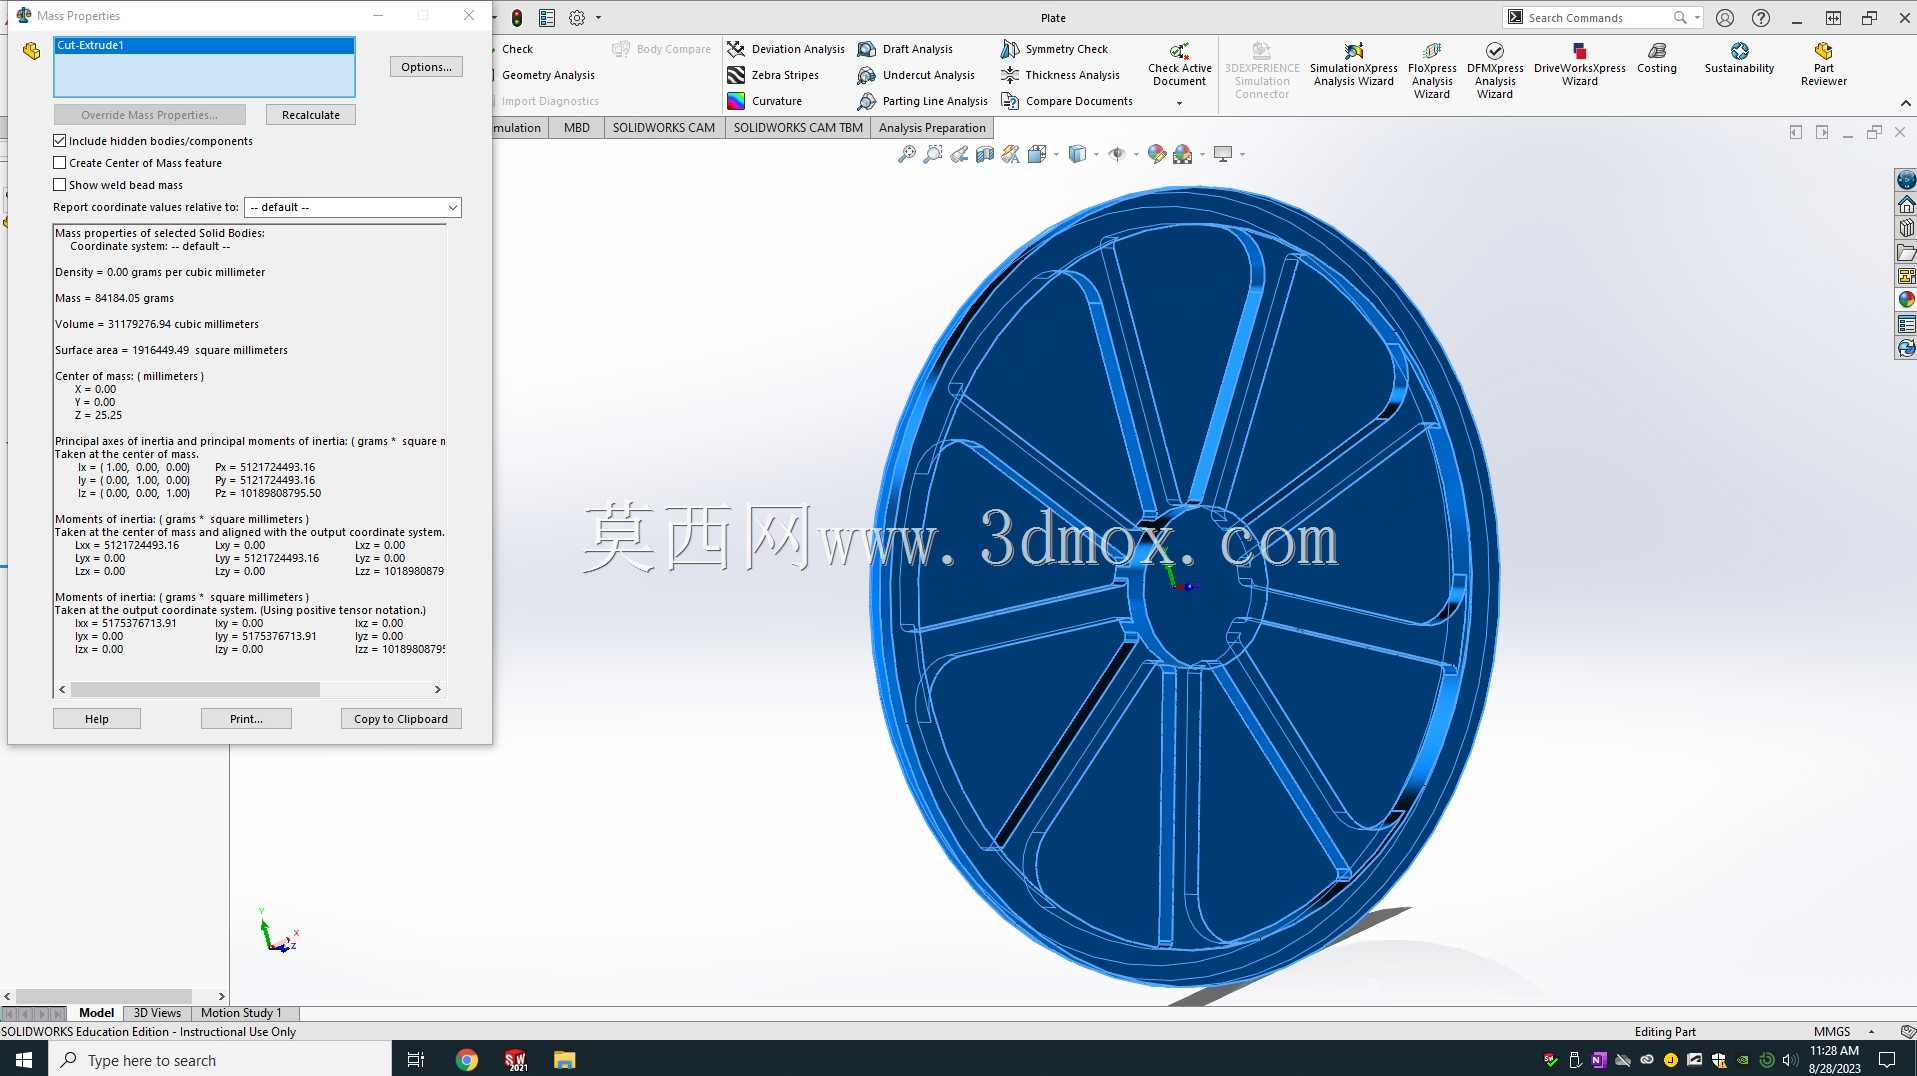Click the Windows Start button

tap(24, 1060)
